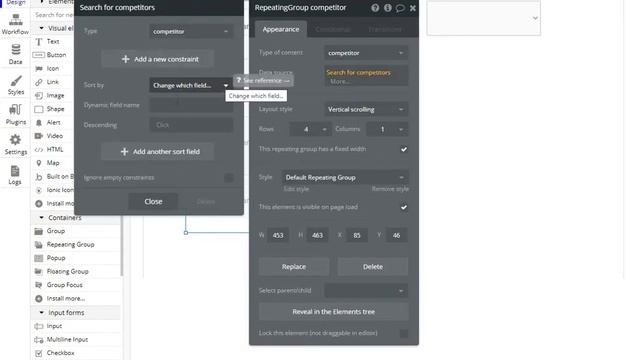
Task: Select the Multiline Input element icon
Action: 39,340
